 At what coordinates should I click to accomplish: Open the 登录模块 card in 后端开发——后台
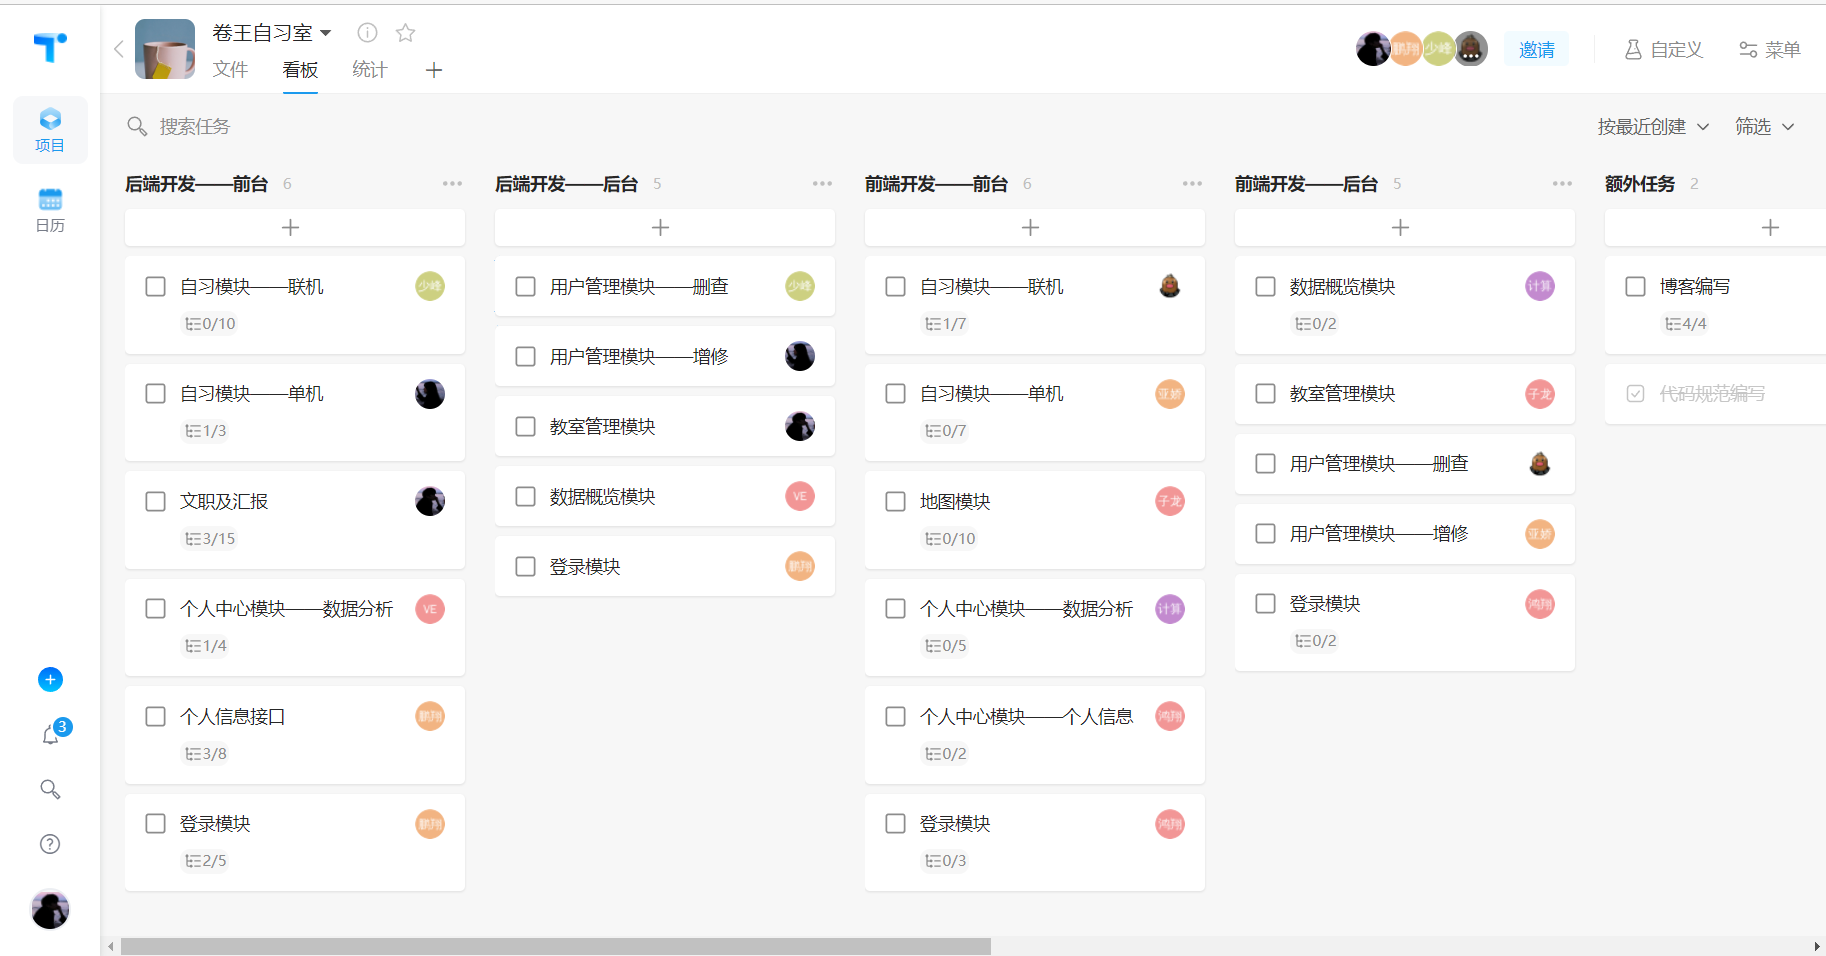[x=665, y=567]
